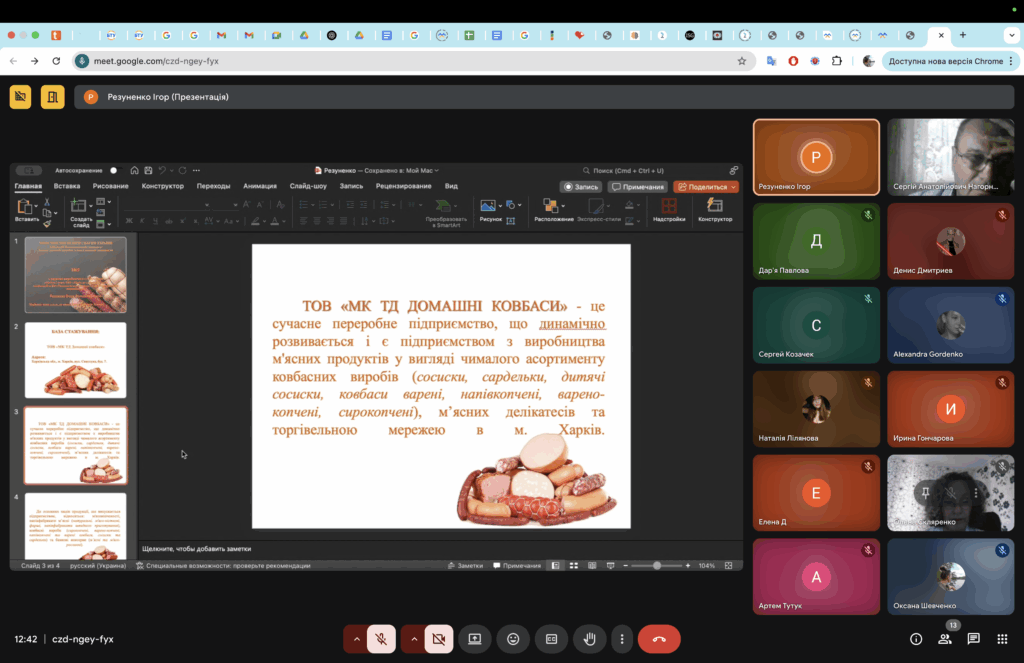Open the meeting chat panel
This screenshot has width=1024, height=663.
[974, 639]
